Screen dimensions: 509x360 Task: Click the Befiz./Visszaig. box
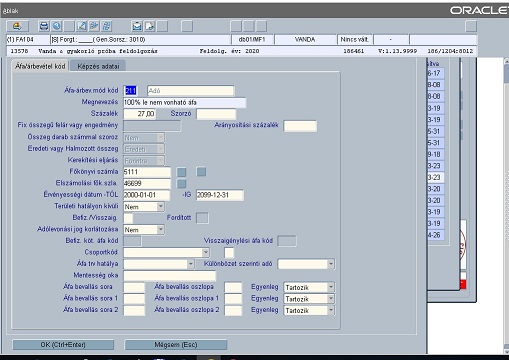click(128, 218)
